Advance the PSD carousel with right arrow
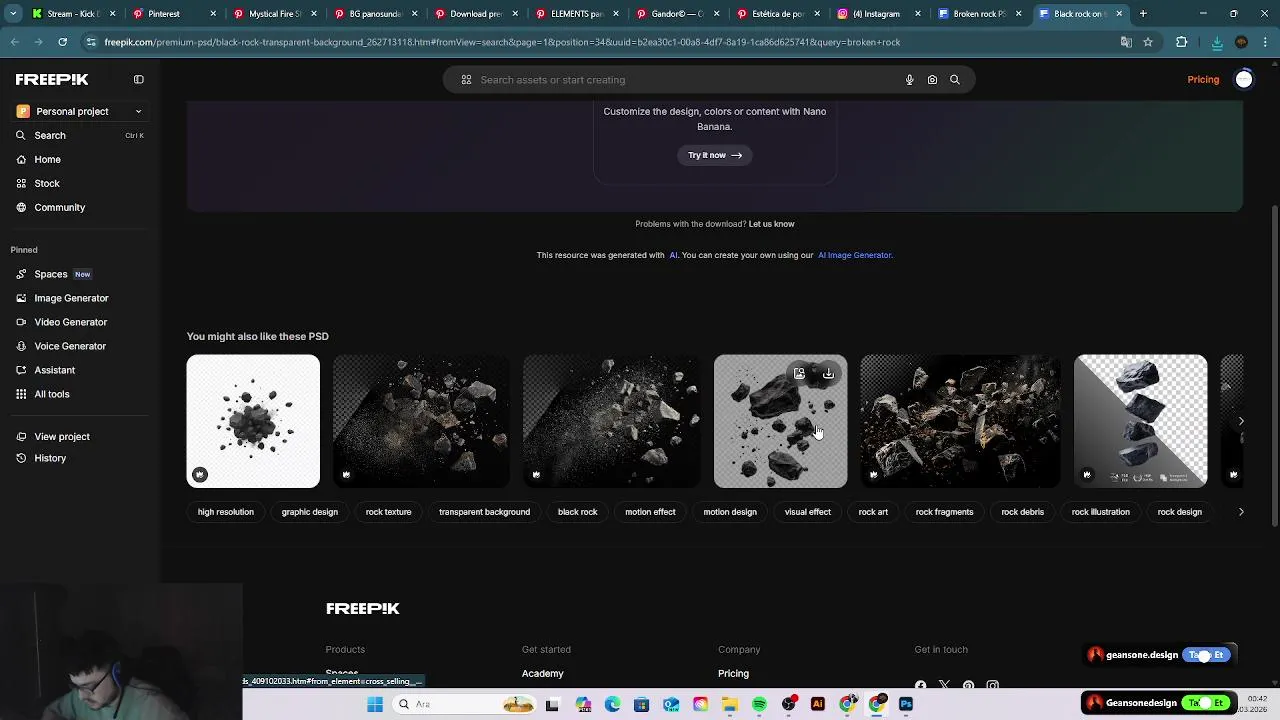This screenshot has width=1280, height=720. tap(1241, 421)
